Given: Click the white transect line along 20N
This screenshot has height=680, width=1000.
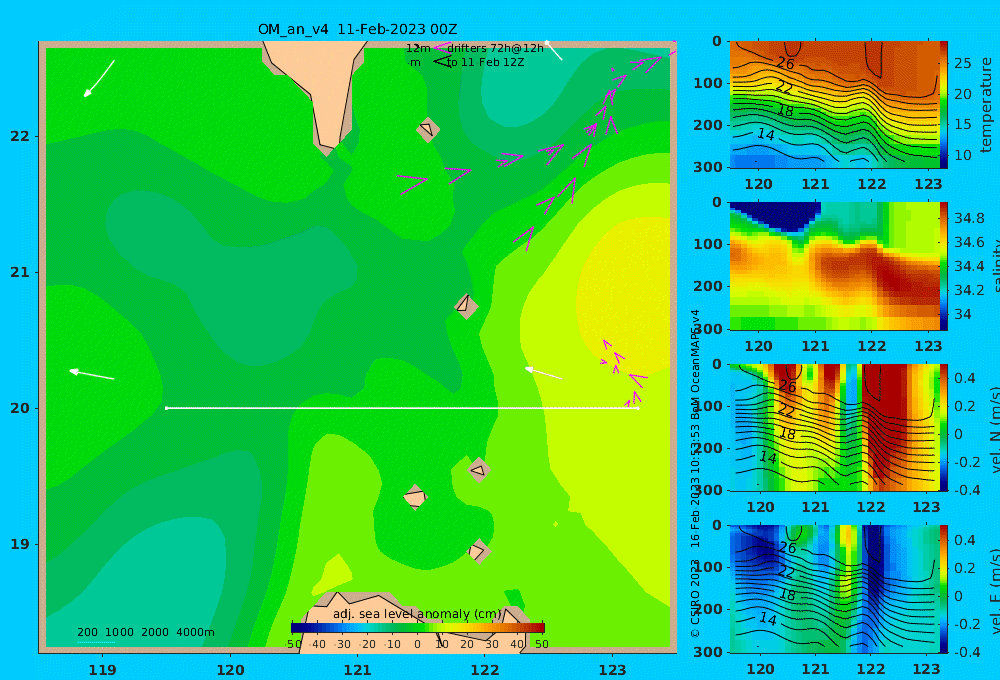Looking at the screenshot, I should click(402, 408).
